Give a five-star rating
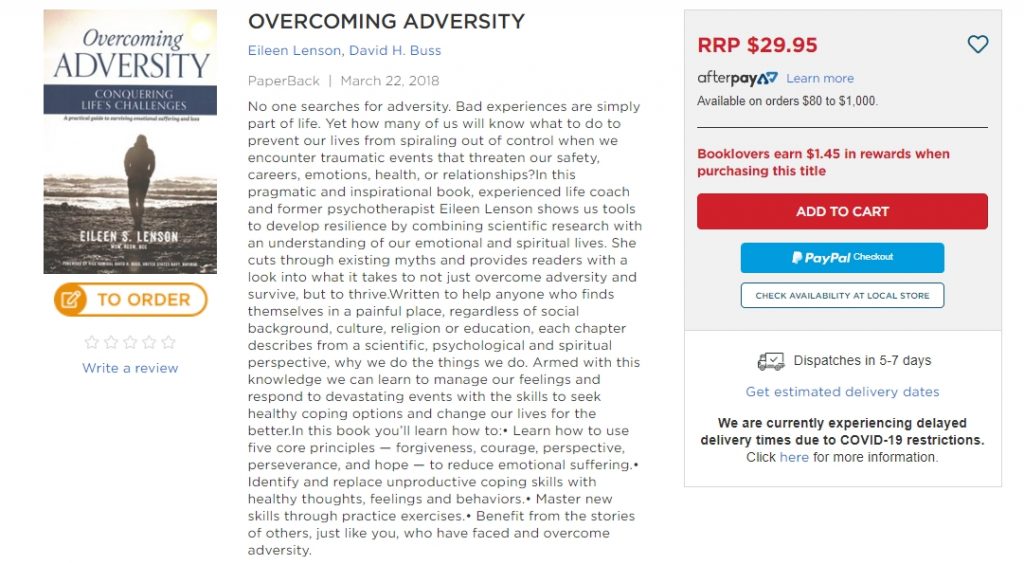1024x565 pixels. point(168,342)
